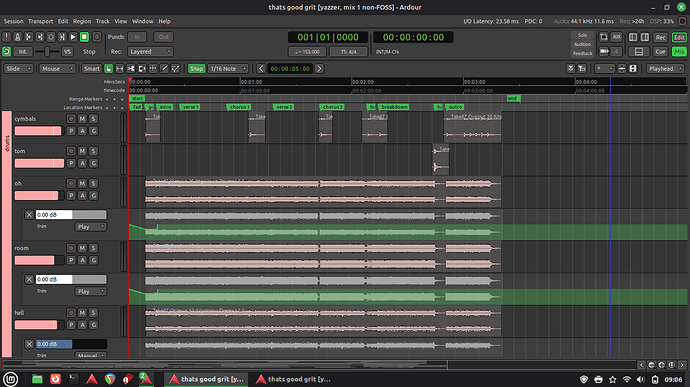
Task: Go to session end transport icon
Action: point(40,37)
